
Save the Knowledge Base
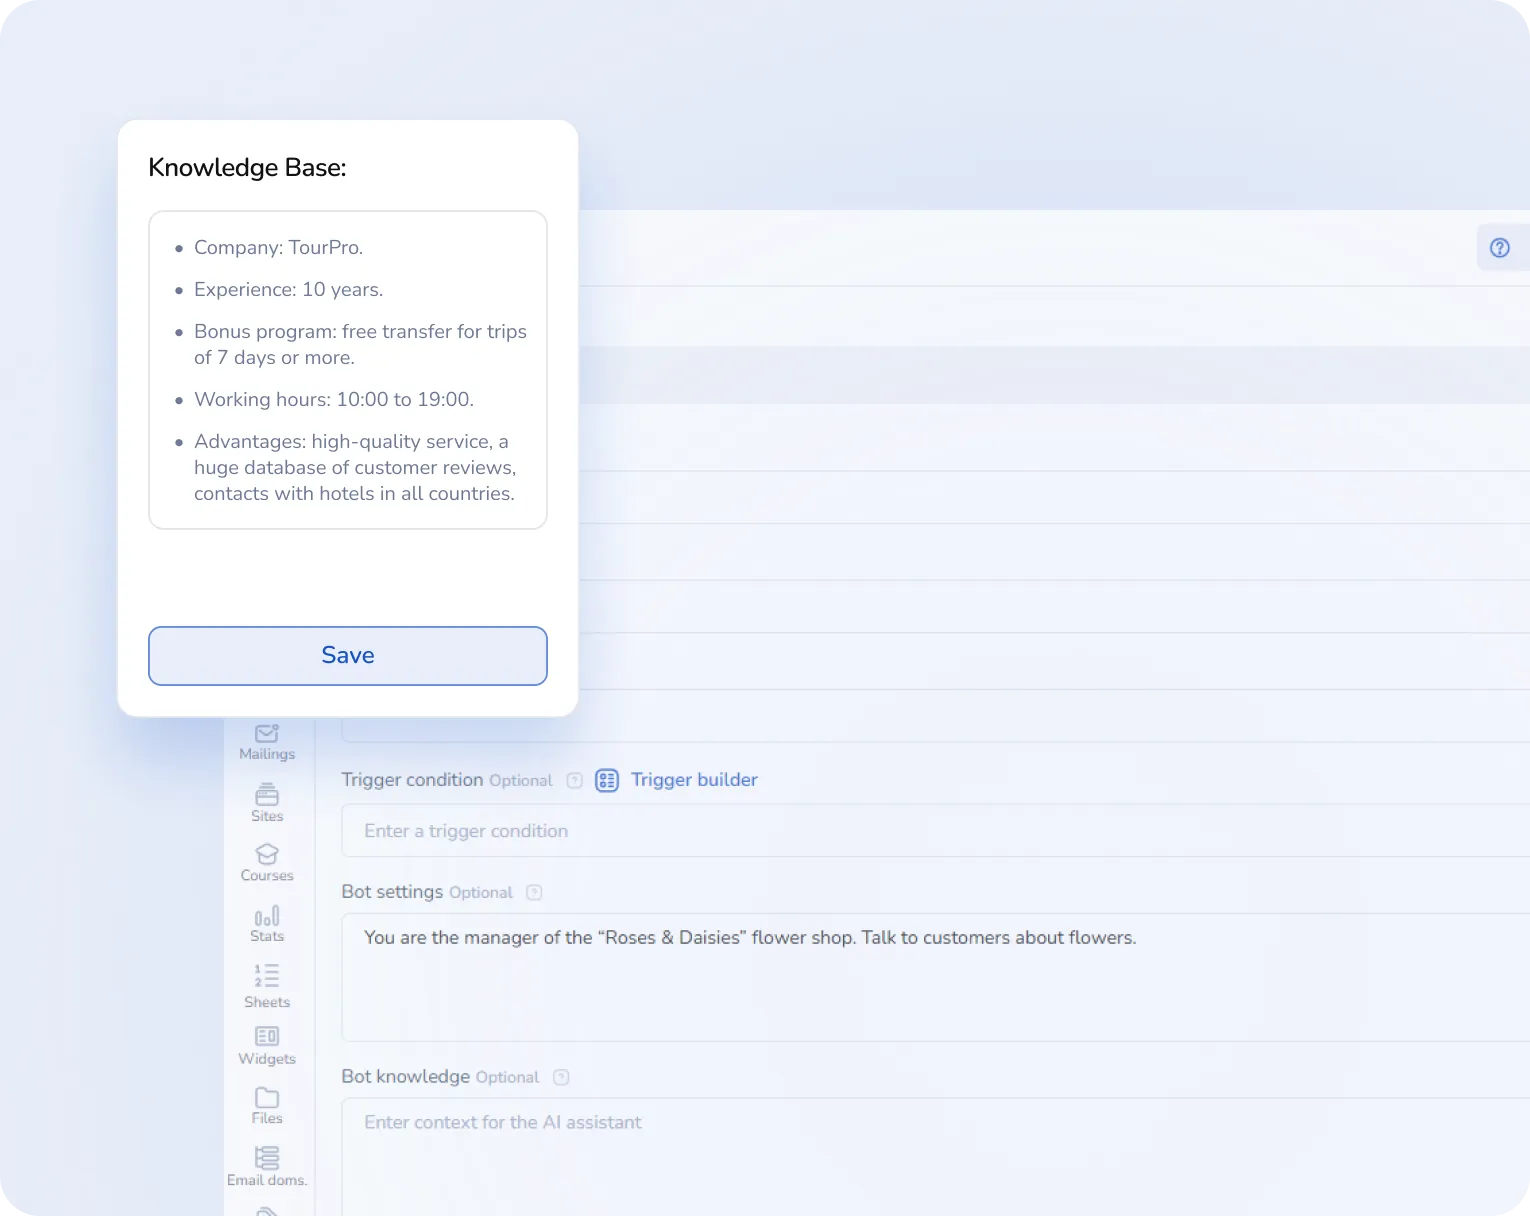pos(347,656)
